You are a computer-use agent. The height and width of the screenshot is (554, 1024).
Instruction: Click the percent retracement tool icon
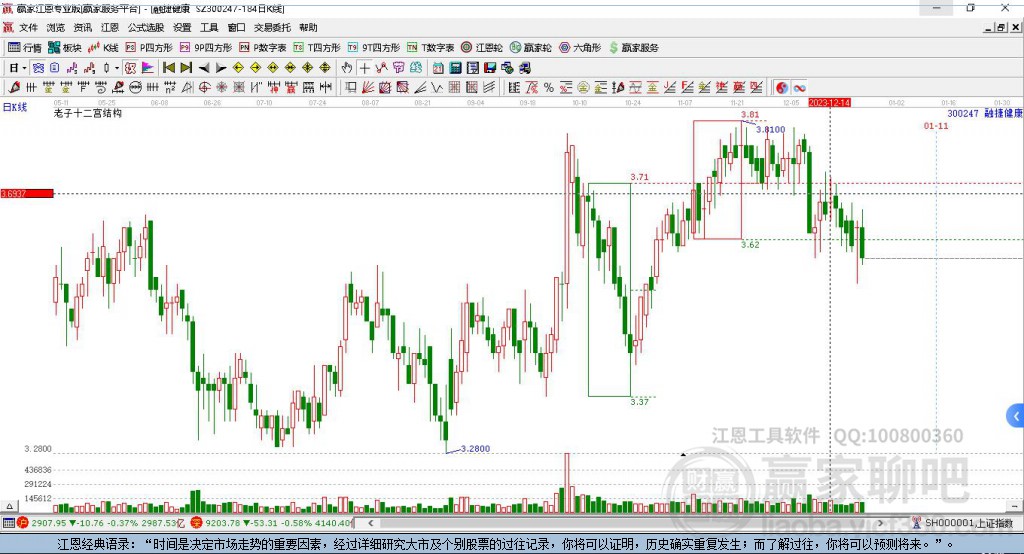point(549,88)
